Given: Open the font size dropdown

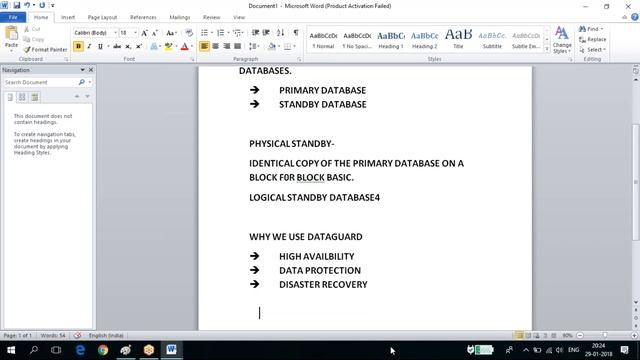Looking at the screenshot, I should pos(135,33).
